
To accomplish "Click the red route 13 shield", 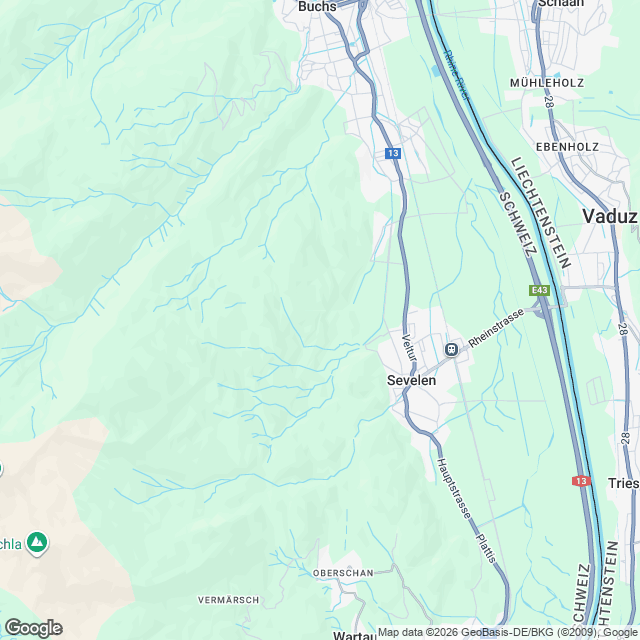I will coord(581,481).
